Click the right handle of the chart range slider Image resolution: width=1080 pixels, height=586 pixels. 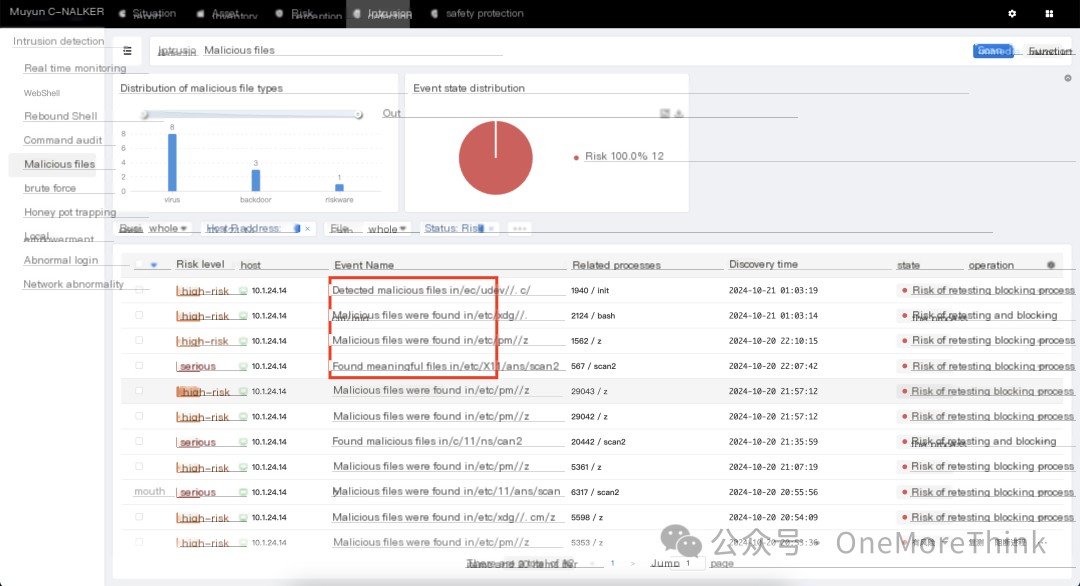click(x=359, y=115)
